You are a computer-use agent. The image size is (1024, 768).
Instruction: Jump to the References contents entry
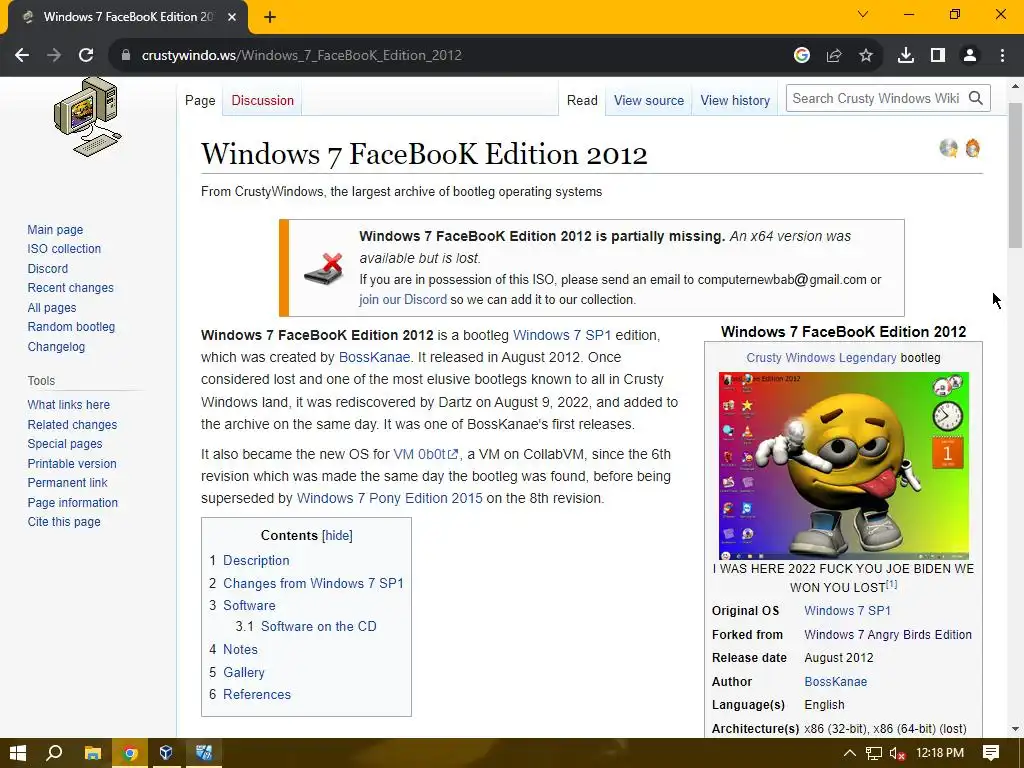point(257,695)
